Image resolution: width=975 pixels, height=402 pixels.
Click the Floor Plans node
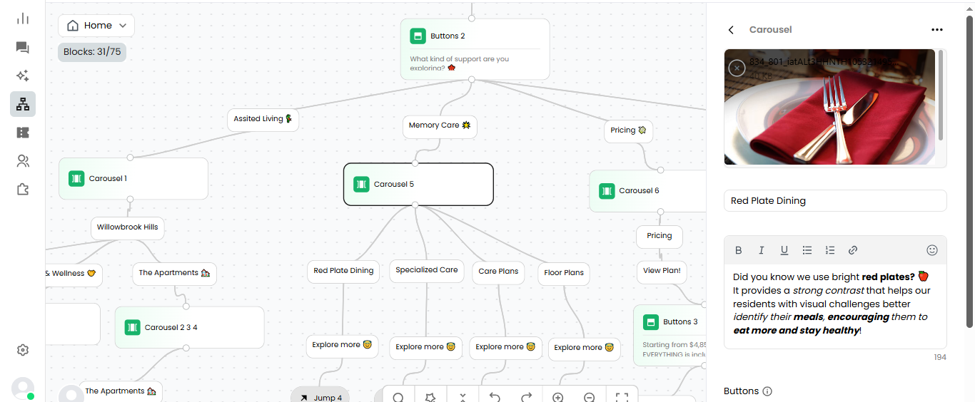coord(564,273)
